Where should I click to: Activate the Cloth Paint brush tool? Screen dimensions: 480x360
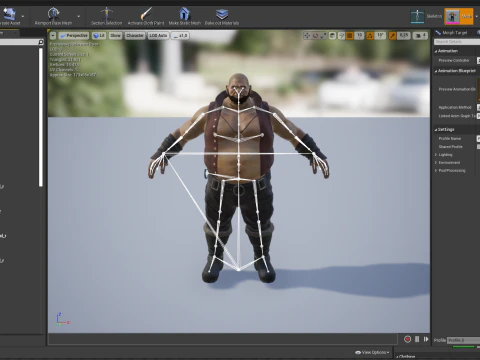146,16
